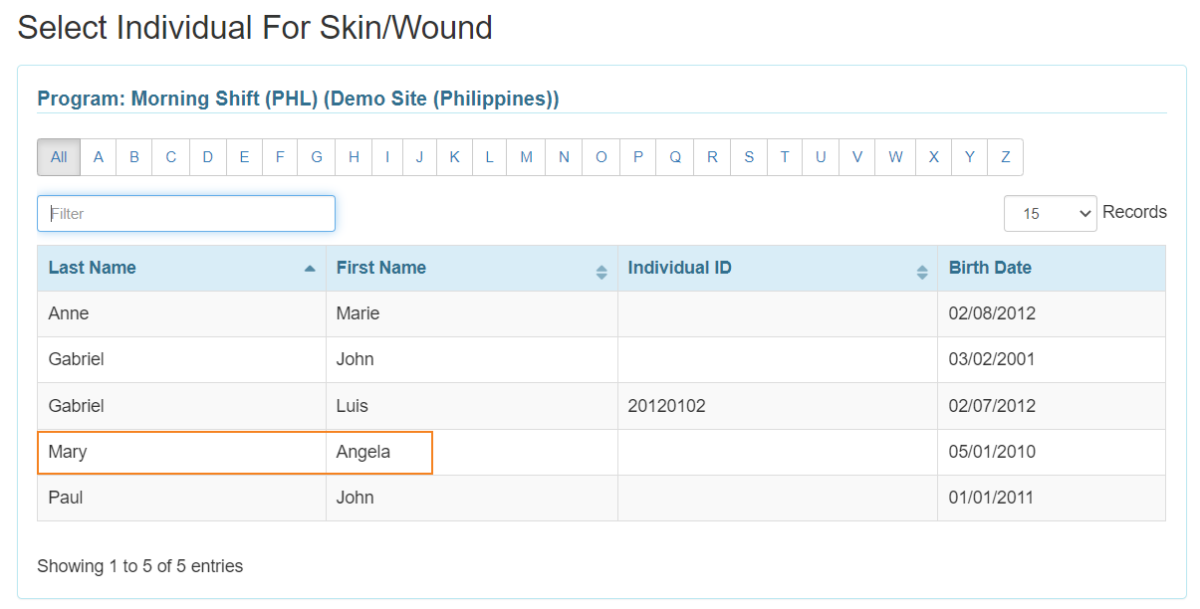The width and height of the screenshot is (1200, 609).
Task: Click the letter A filter button
Action: (x=97, y=157)
